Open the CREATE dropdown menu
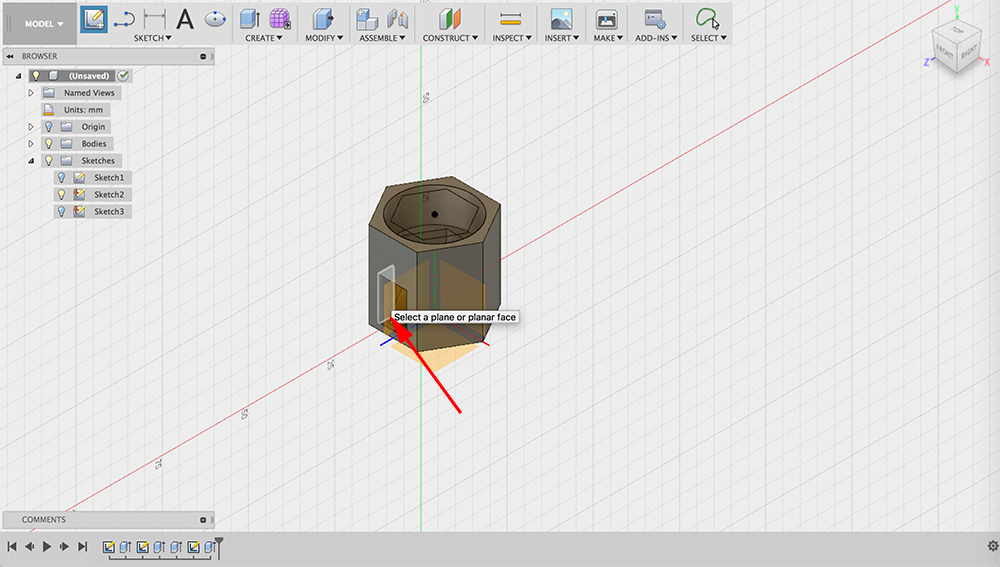This screenshot has width=1000, height=567. (263, 38)
